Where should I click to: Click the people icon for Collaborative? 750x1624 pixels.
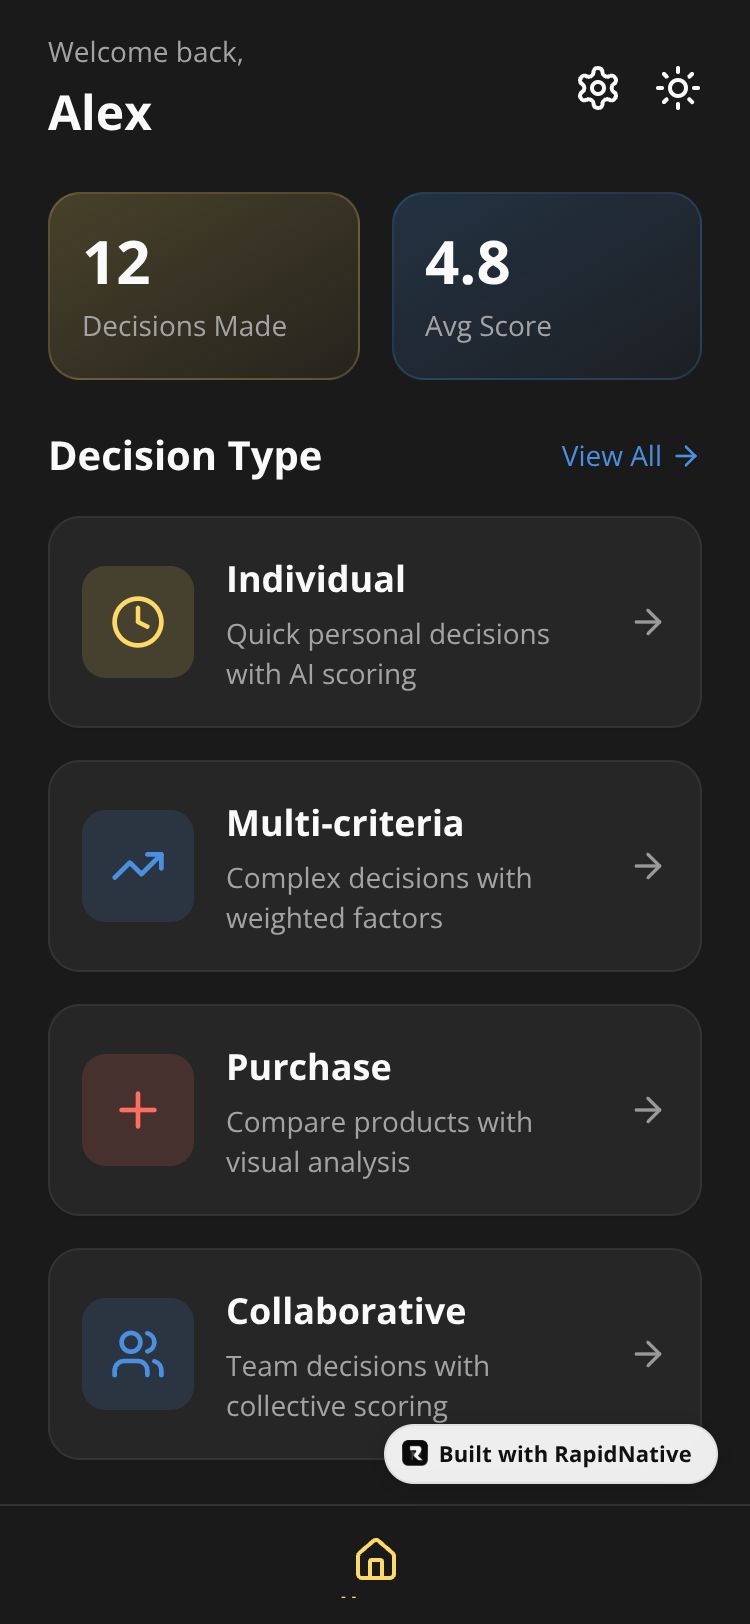(138, 1354)
